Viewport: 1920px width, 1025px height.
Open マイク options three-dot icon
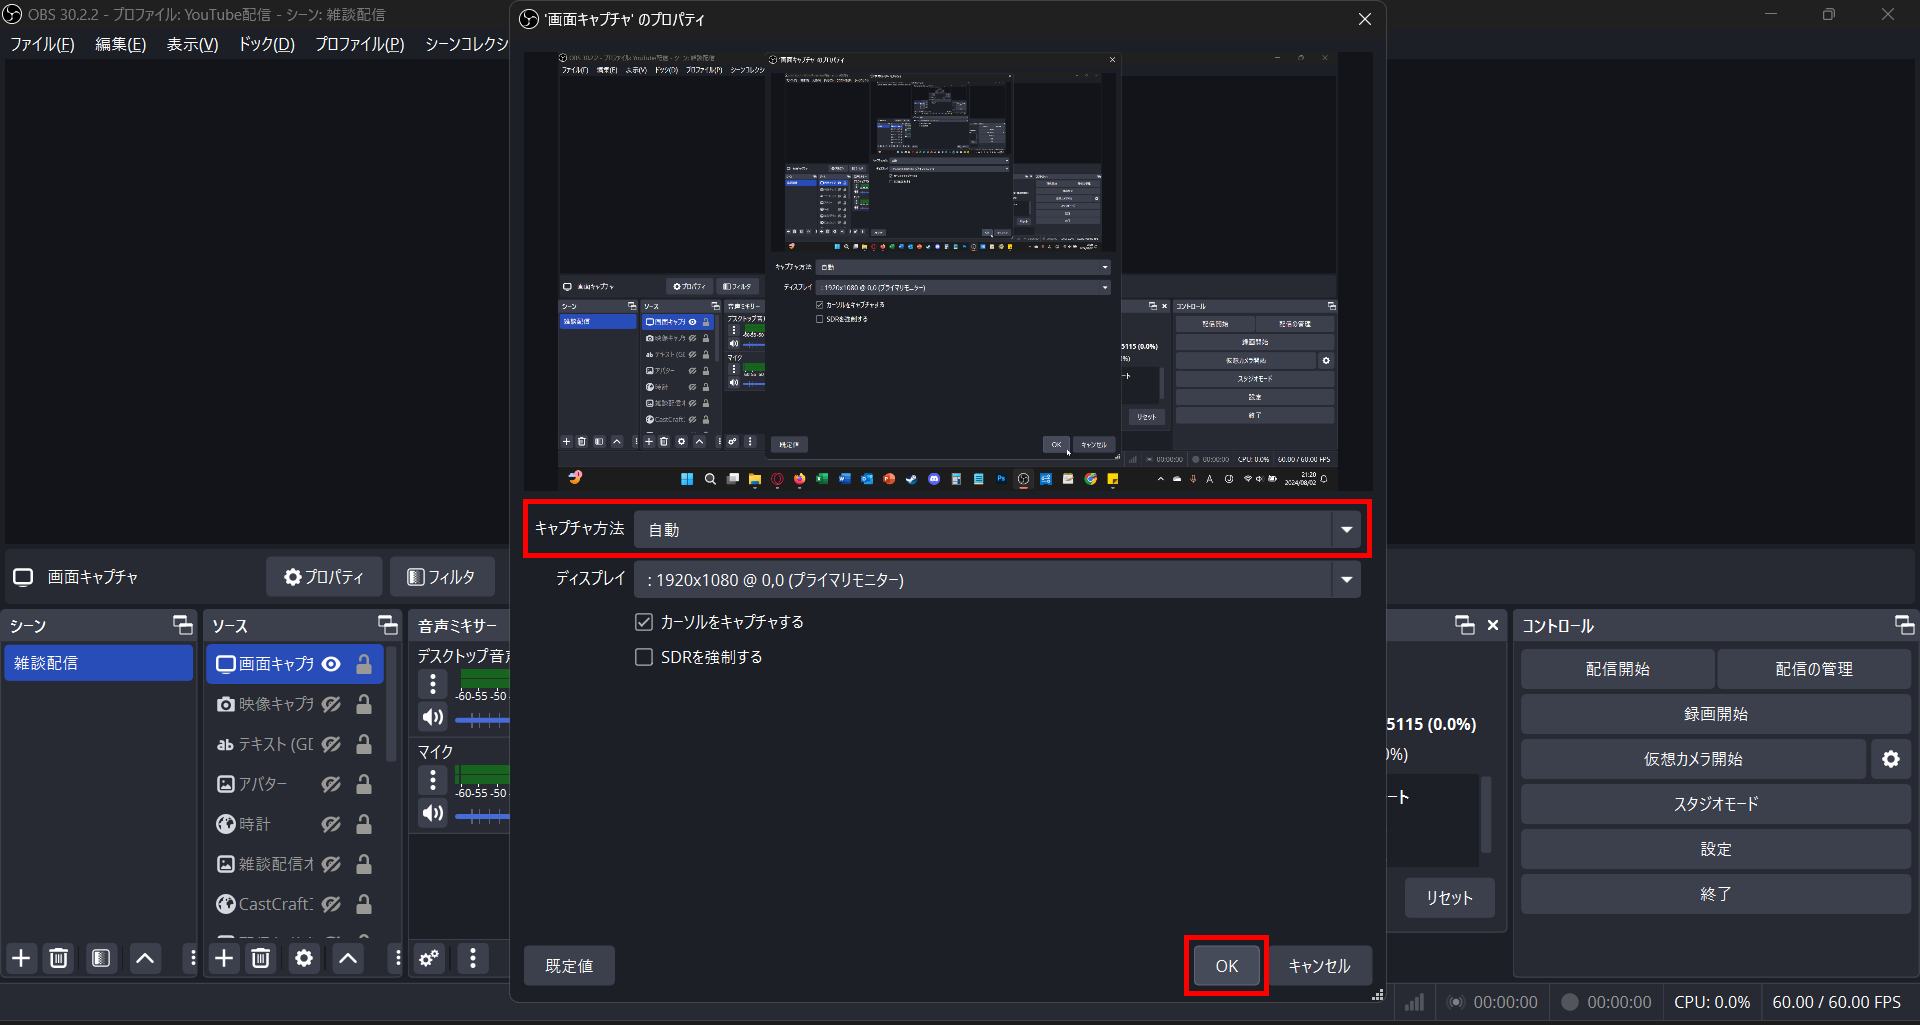tap(433, 780)
